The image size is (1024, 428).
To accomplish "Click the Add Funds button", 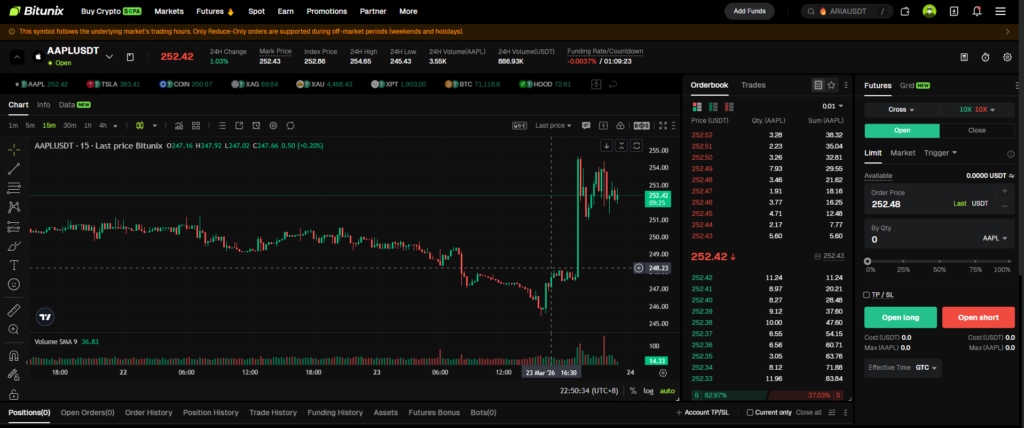I will pos(749,11).
